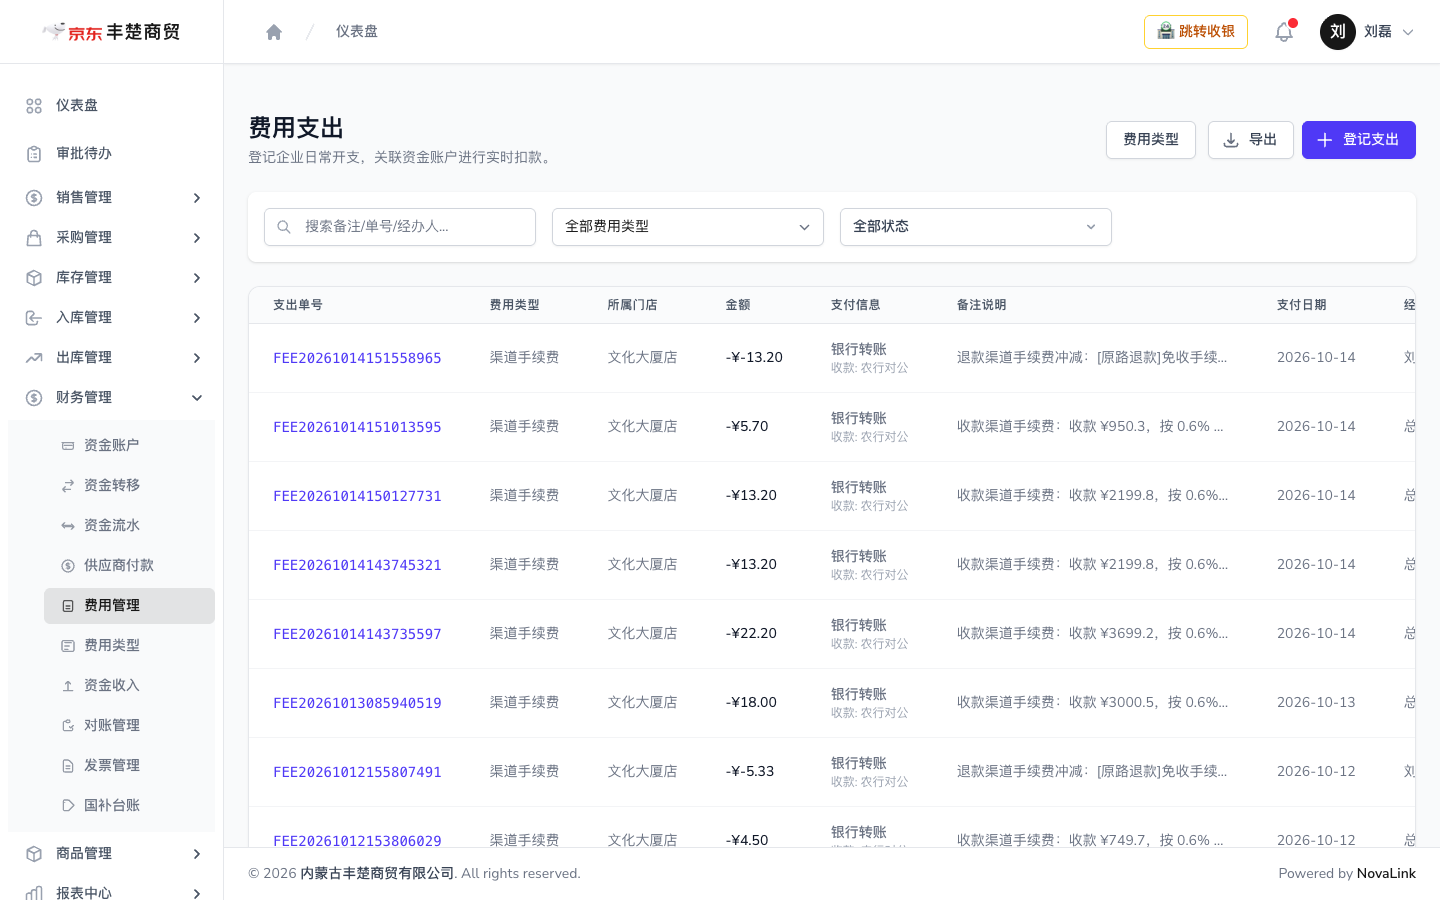Screen dimensions: 1440x900
Task: Focus the 搜索备注/单号/经办人 search field
Action: 400,227
